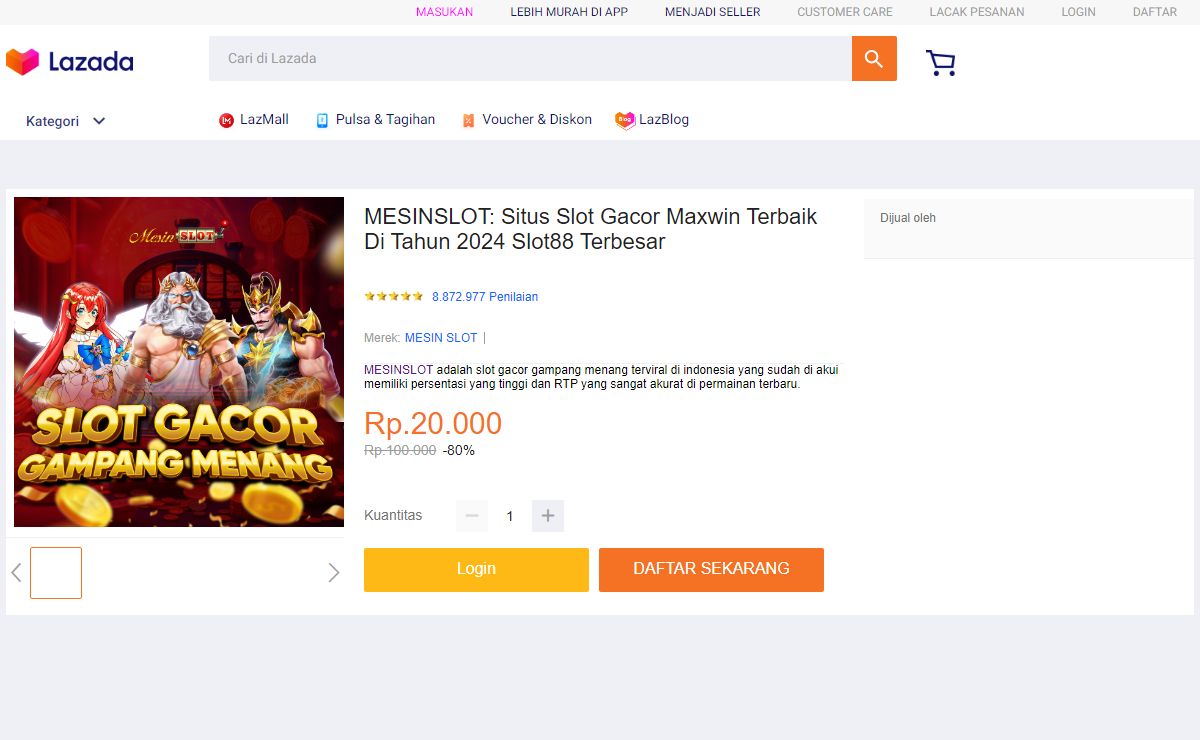The image size is (1200, 740).
Task: Open MENJADI SELLER link
Action: point(713,12)
